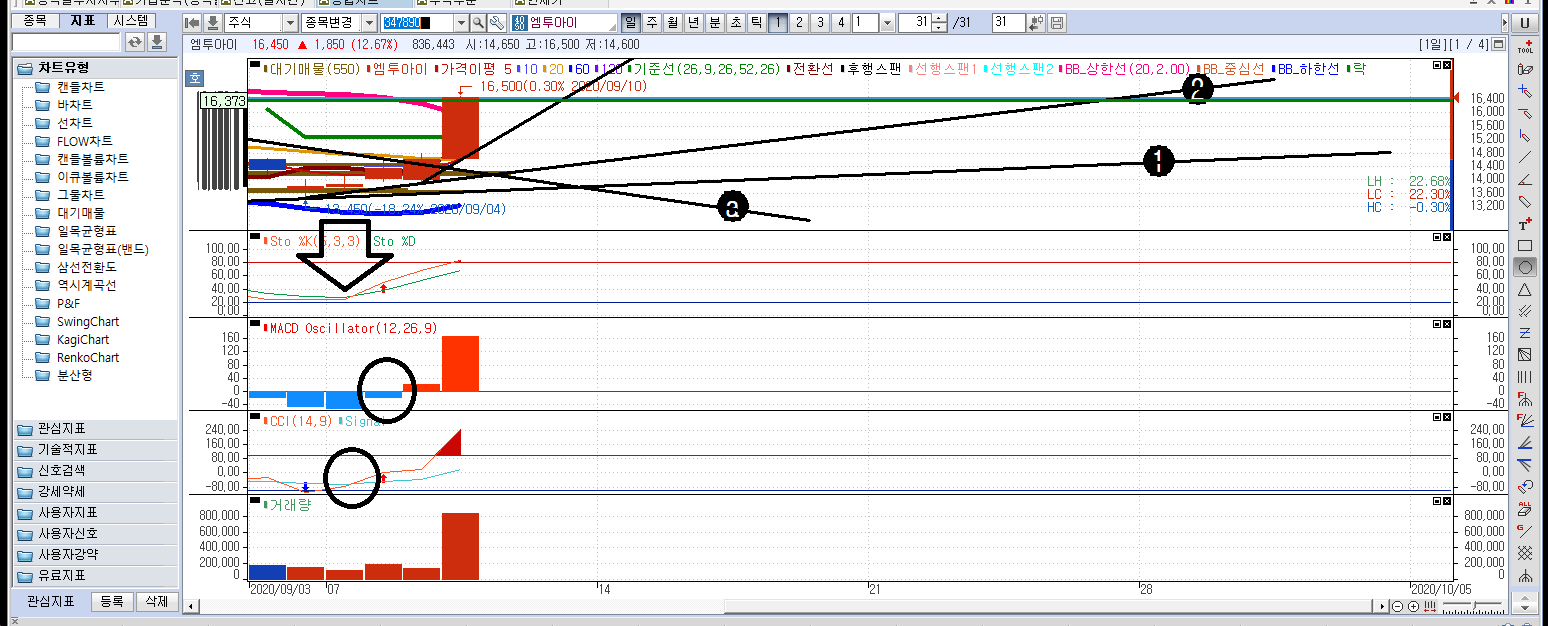Select the trend line drawing tool
1548x626 pixels.
click(x=1525, y=157)
